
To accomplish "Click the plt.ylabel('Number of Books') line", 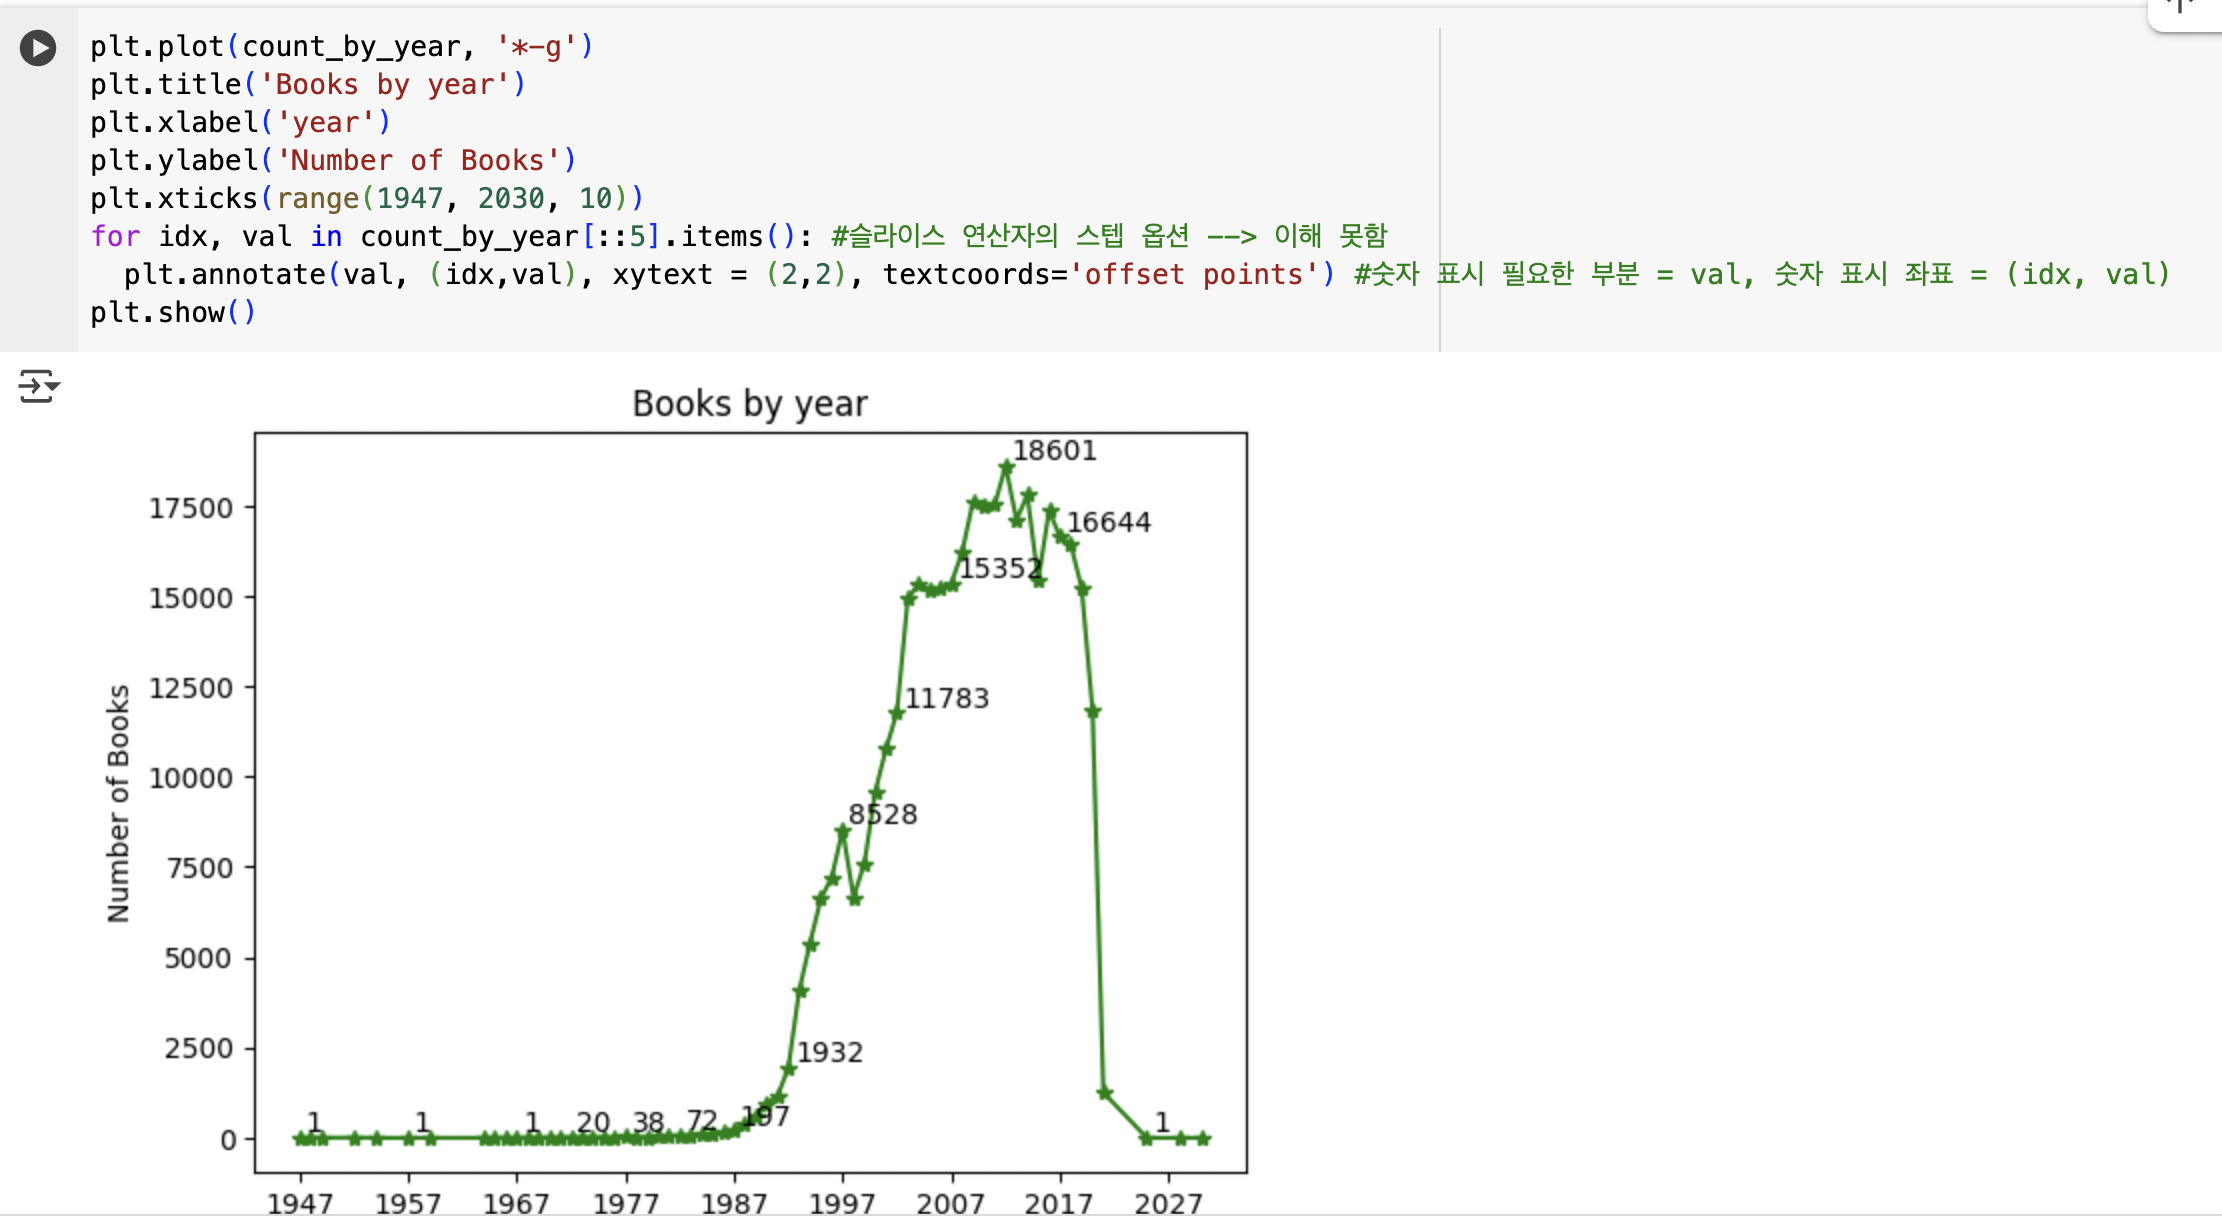I will click(x=333, y=161).
